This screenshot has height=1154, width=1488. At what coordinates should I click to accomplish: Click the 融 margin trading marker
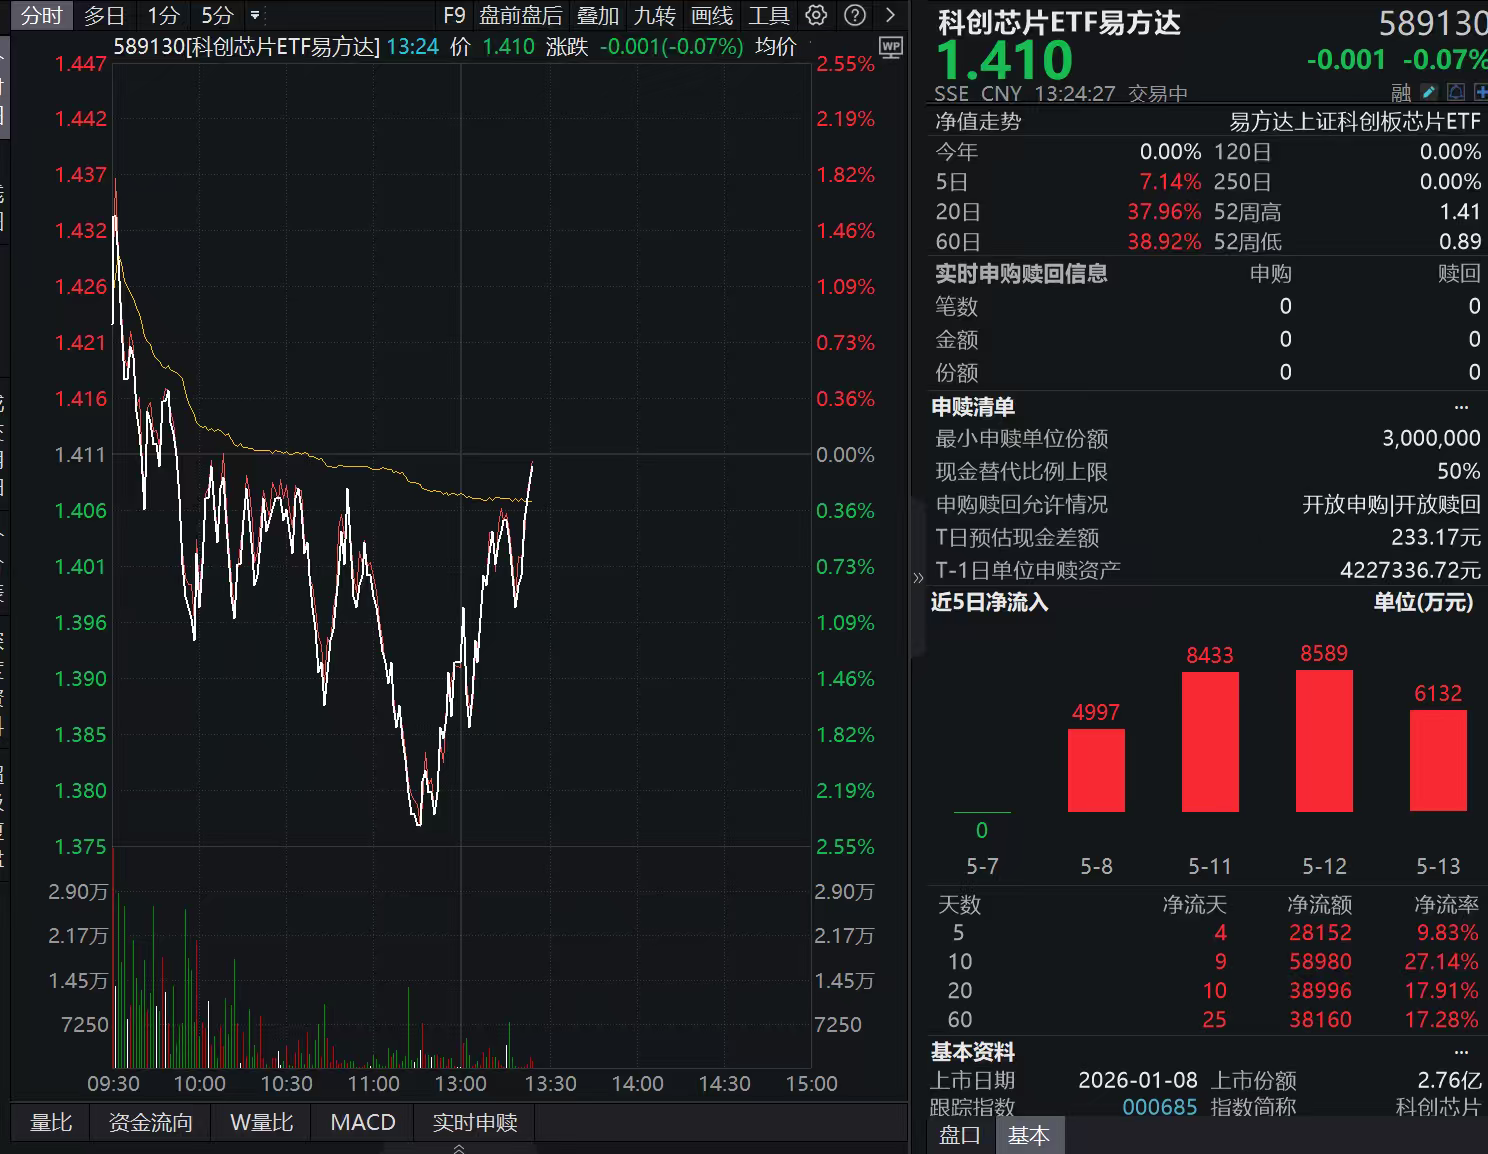point(1401,93)
